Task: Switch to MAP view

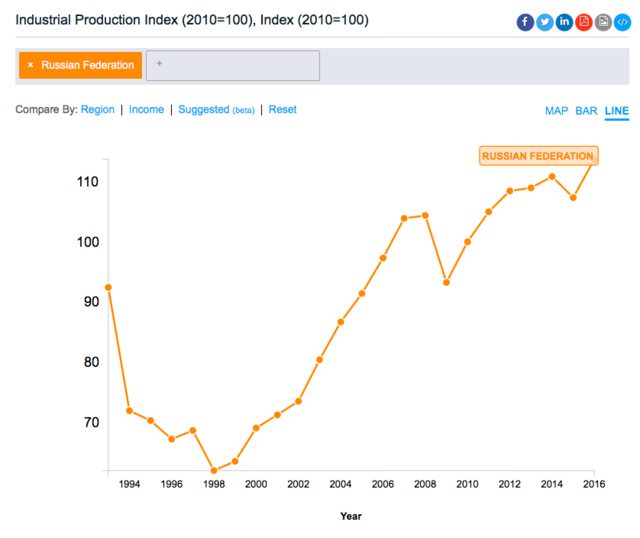Action: pos(556,111)
